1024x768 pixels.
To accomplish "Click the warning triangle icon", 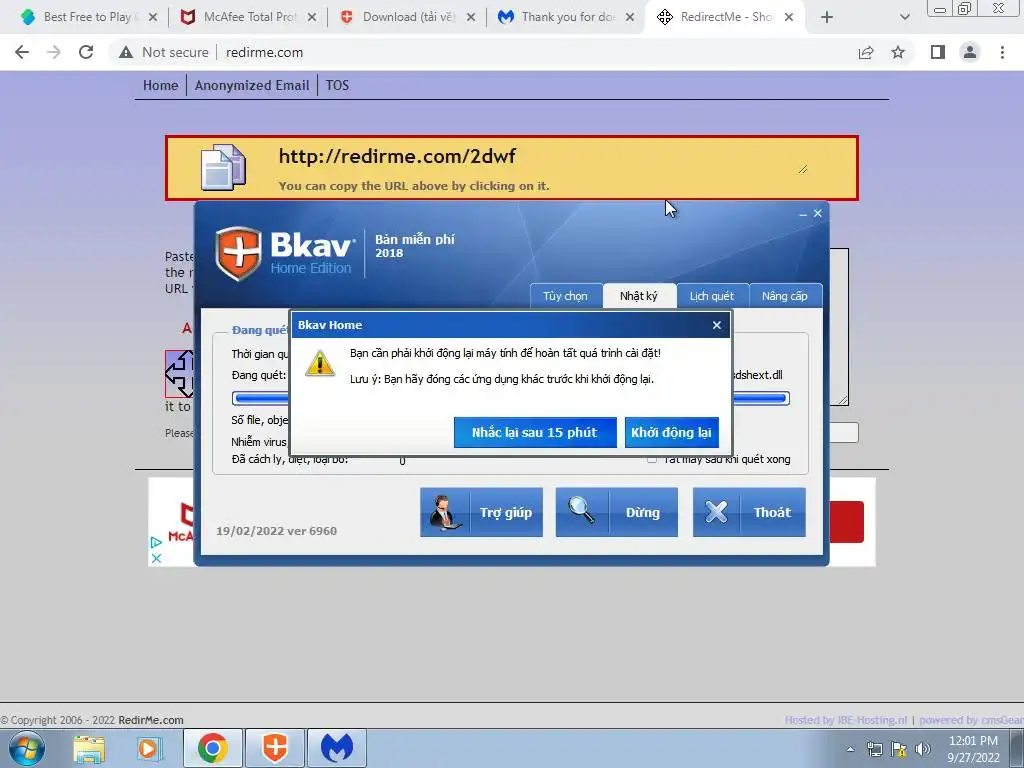I will click(x=320, y=363).
